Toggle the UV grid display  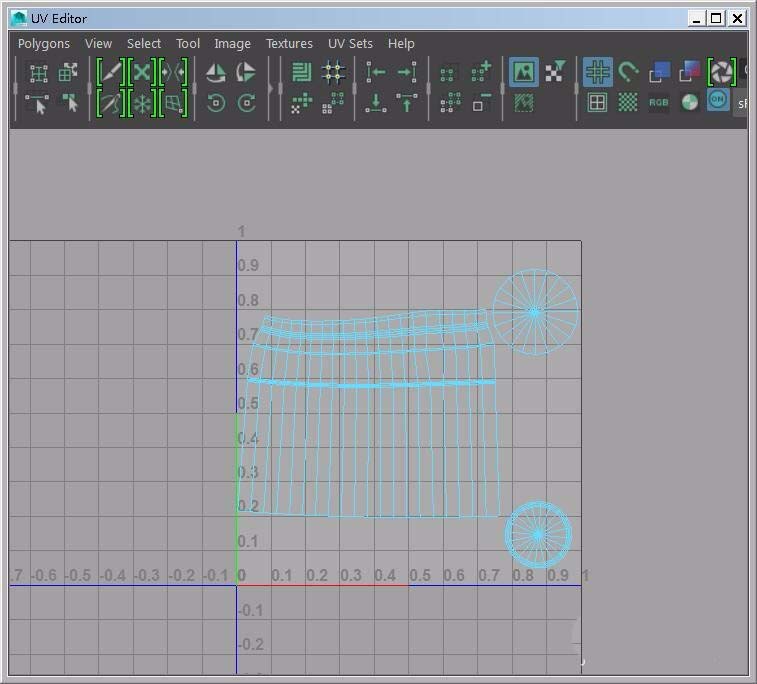[597, 72]
